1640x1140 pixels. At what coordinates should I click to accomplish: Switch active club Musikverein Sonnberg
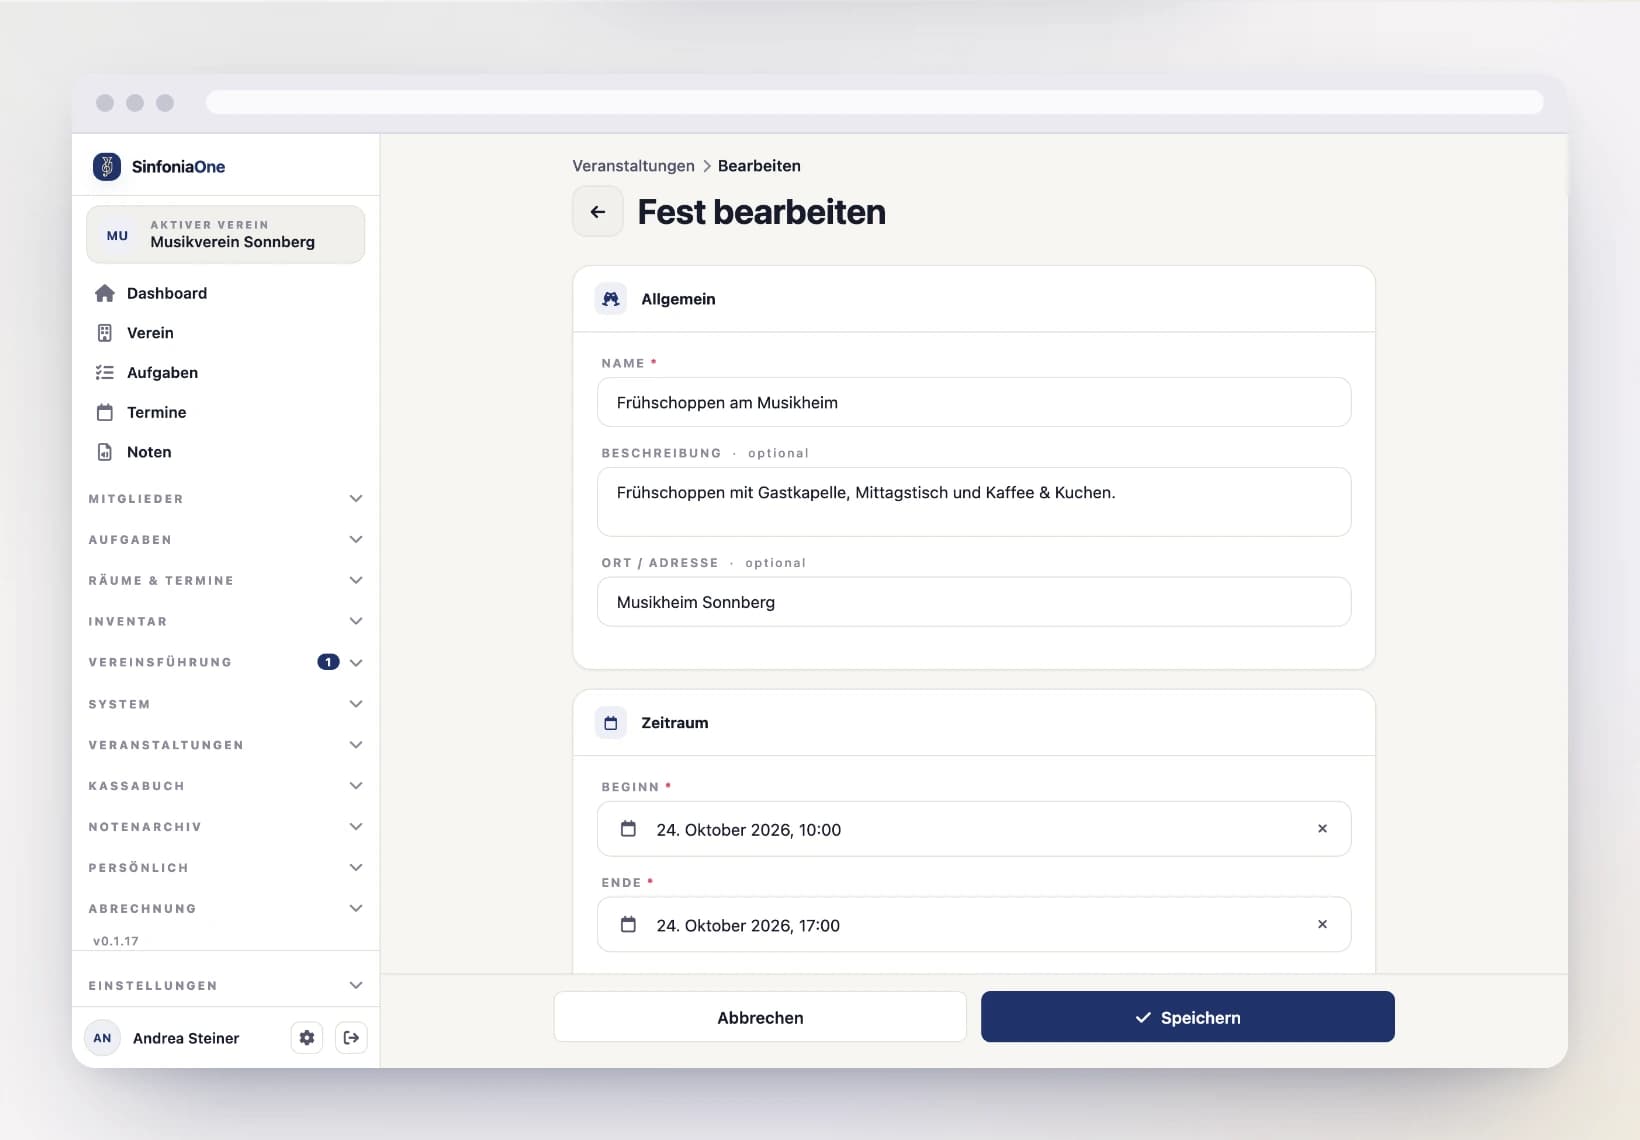coord(226,235)
